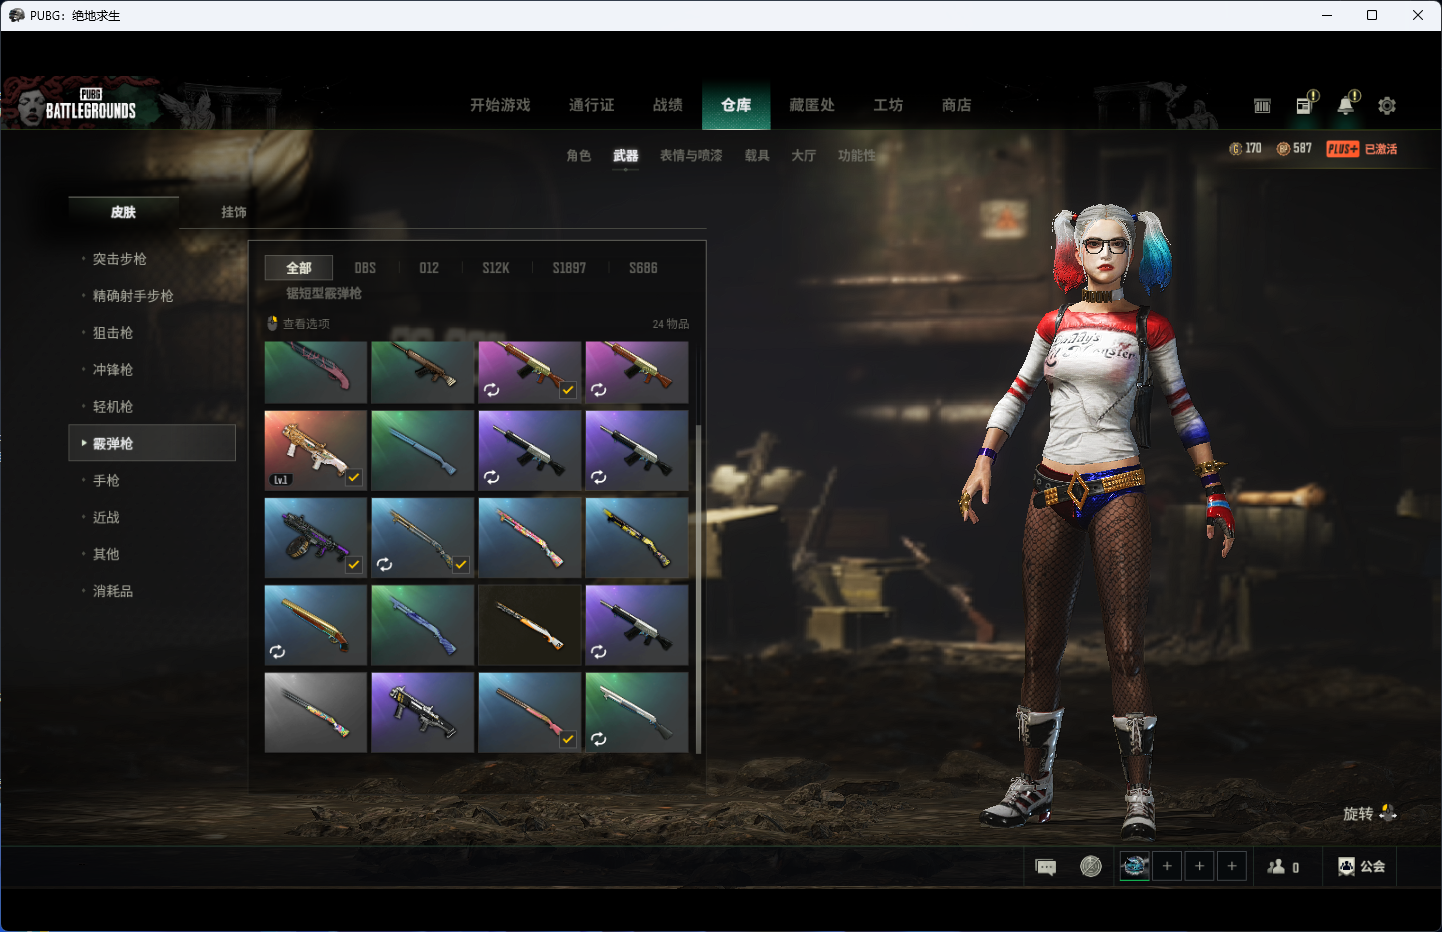Select the plain blue shotgun skin
The height and width of the screenshot is (932, 1442).
(x=423, y=450)
